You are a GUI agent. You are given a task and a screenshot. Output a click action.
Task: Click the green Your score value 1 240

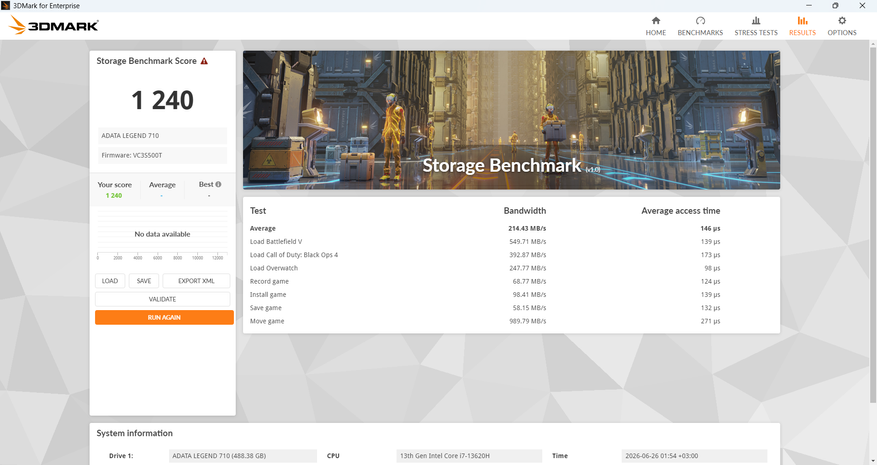114,195
